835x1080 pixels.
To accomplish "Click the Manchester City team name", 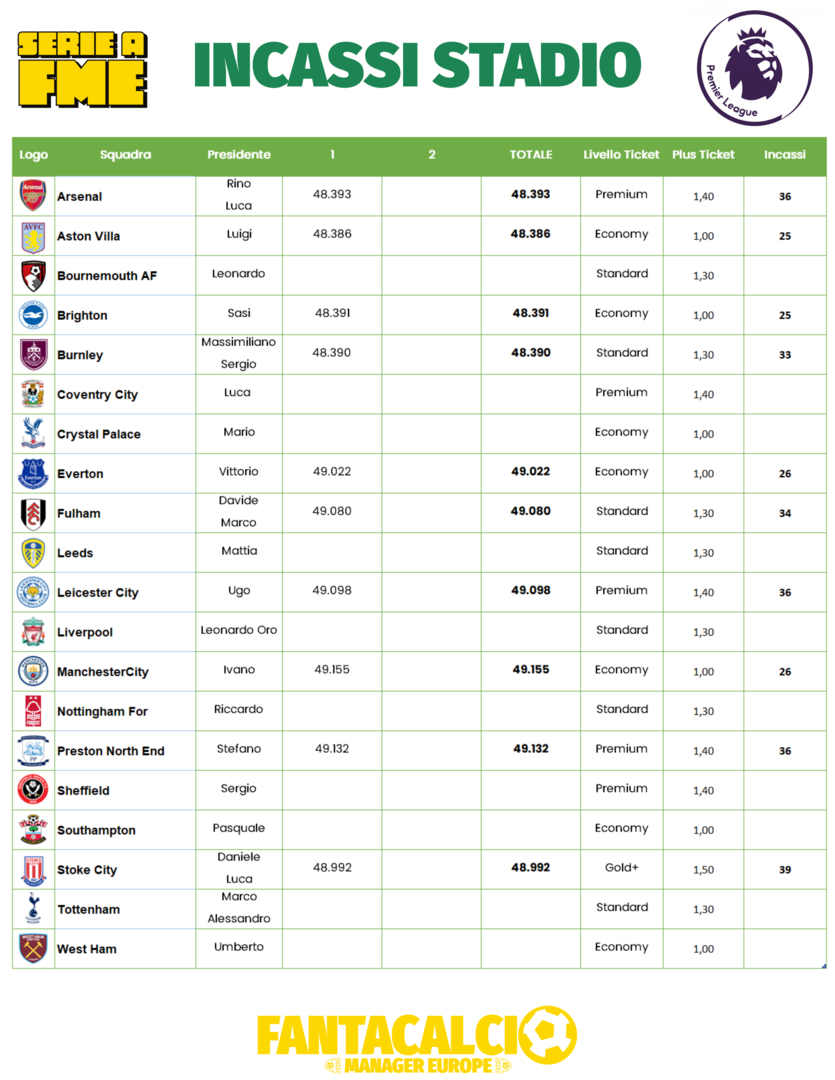I will coord(102,672).
